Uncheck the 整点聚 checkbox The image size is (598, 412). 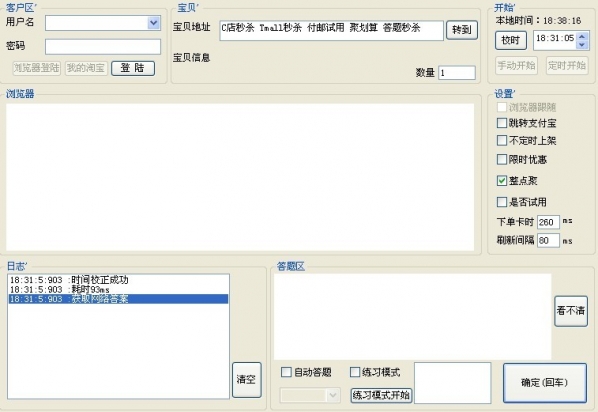pos(502,180)
